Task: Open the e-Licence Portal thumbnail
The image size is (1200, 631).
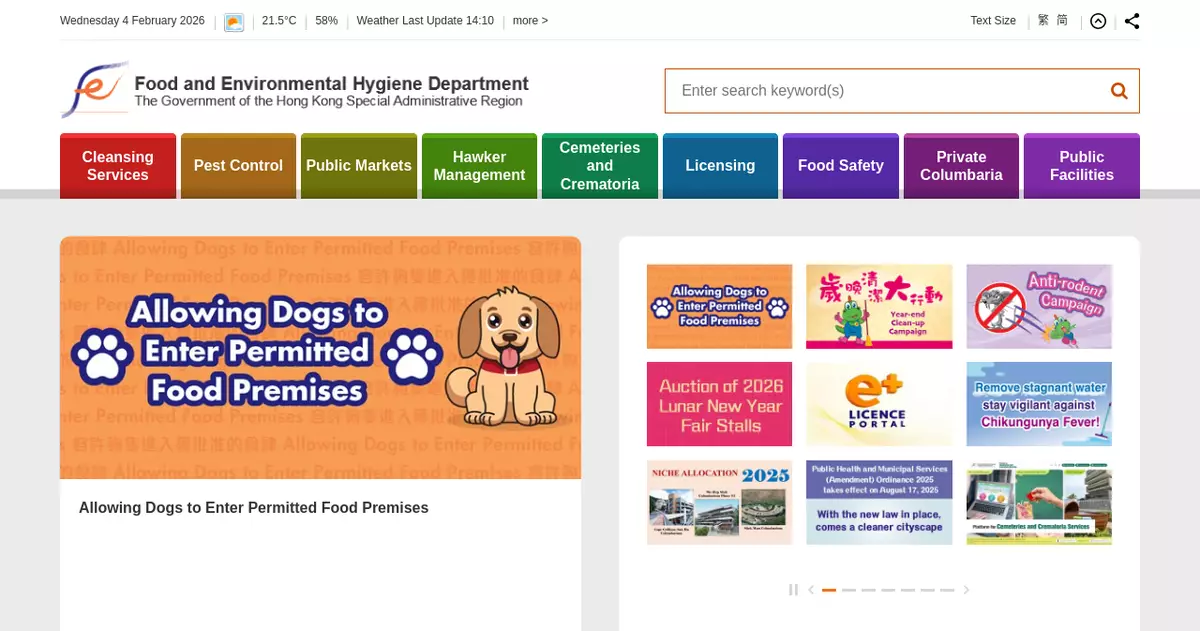Action: (879, 404)
